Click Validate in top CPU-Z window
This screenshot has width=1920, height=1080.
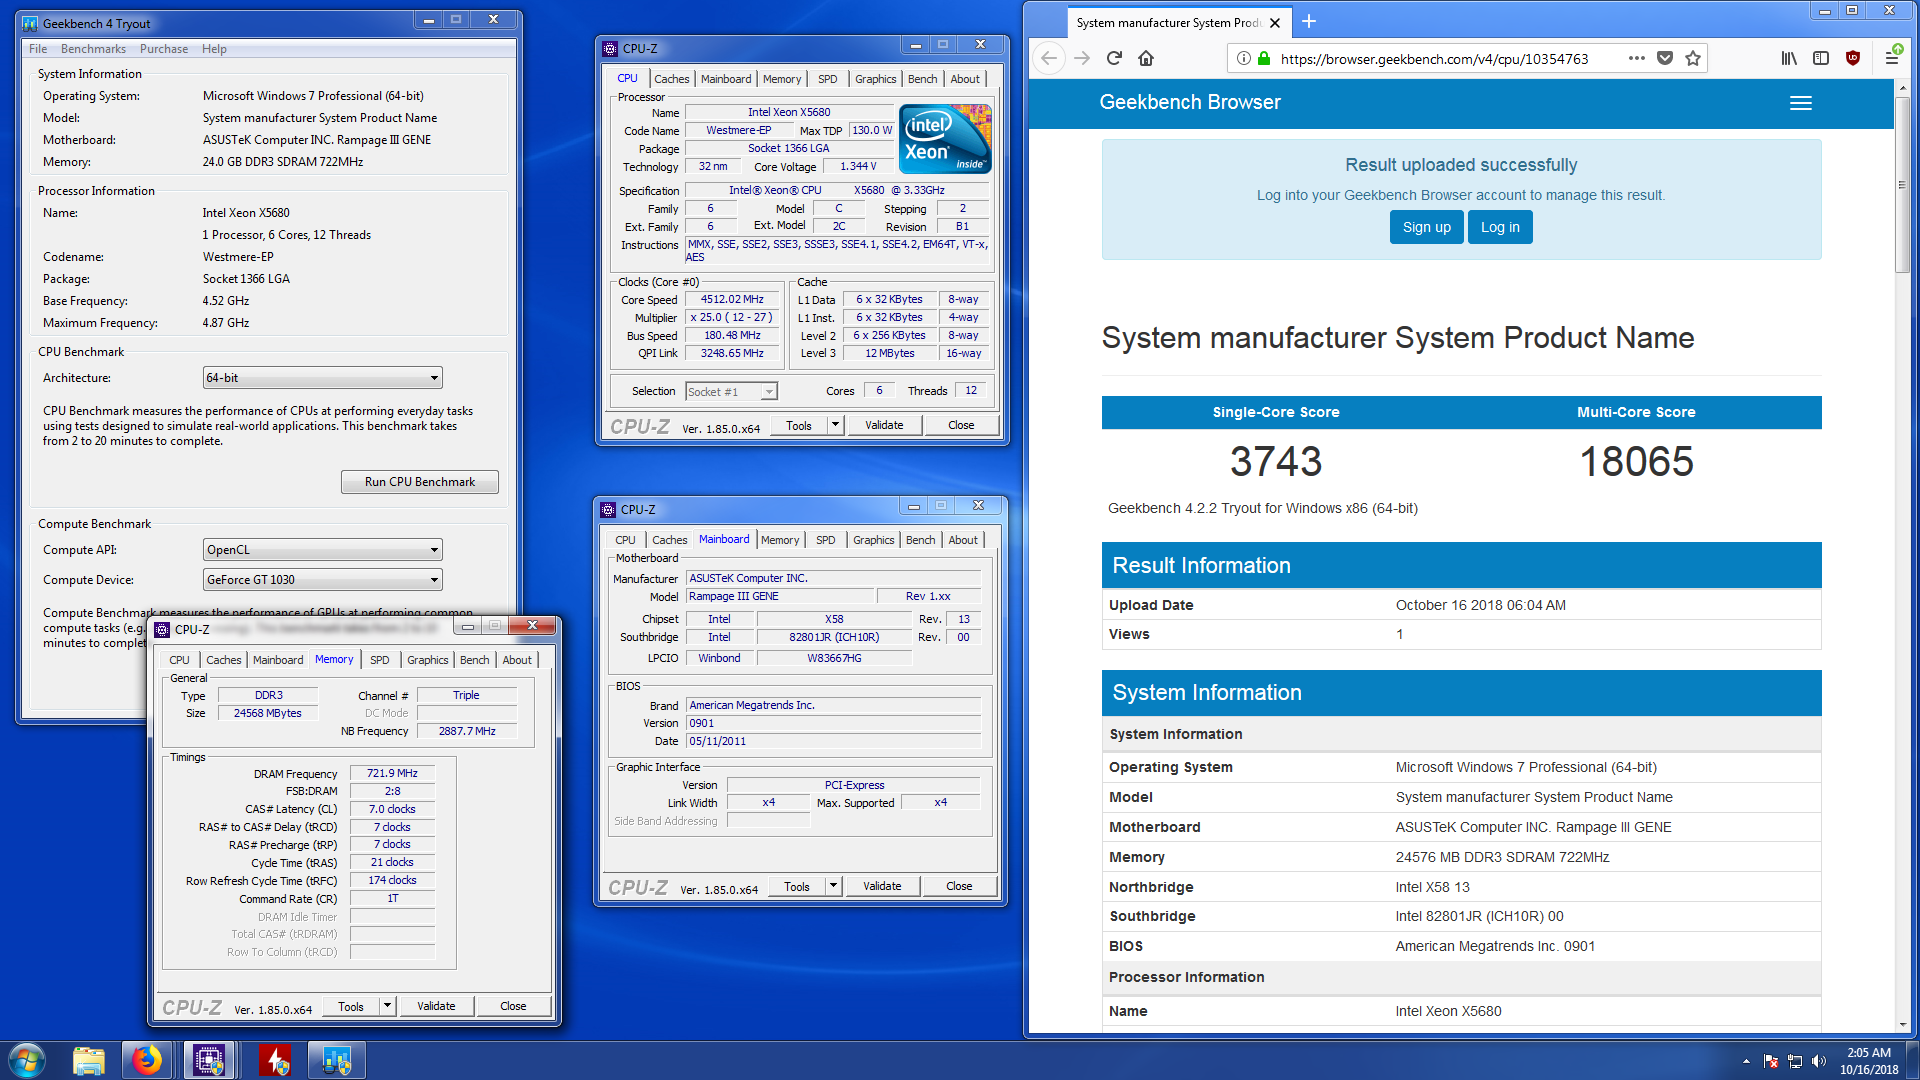[x=884, y=425]
